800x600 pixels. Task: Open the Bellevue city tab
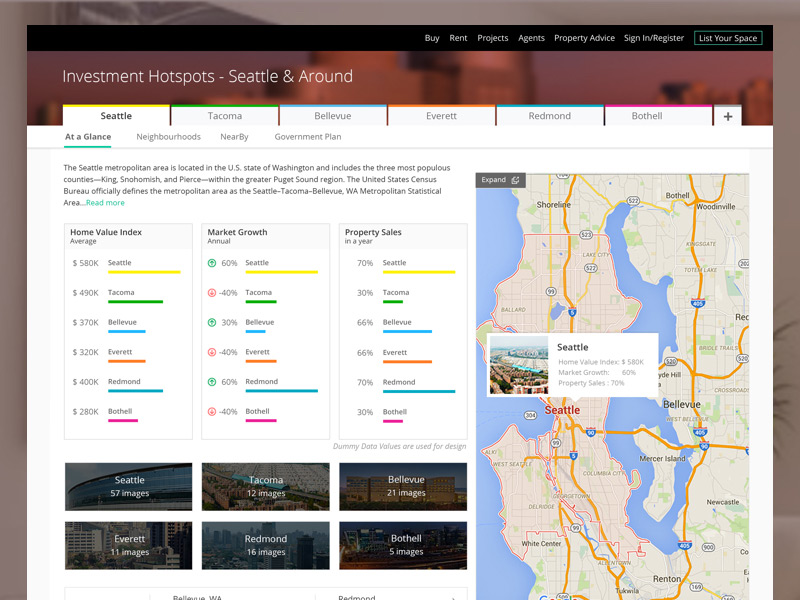[x=333, y=116]
